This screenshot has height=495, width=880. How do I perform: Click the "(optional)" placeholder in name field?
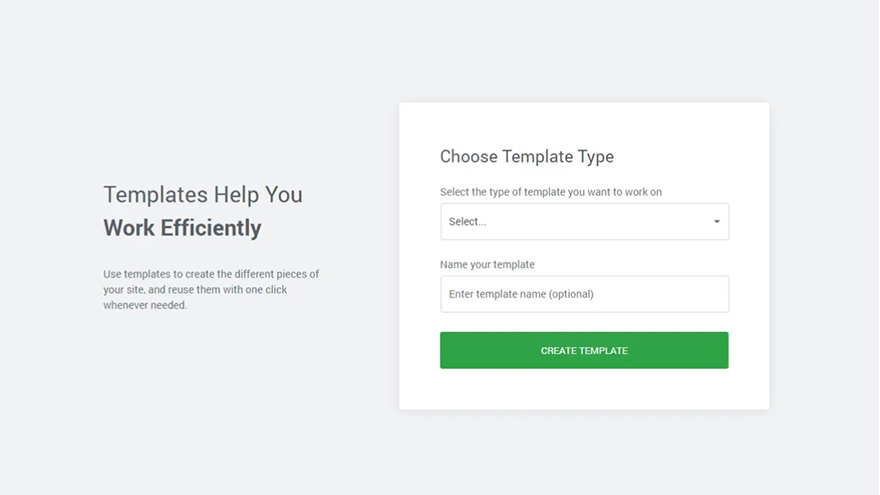570,294
